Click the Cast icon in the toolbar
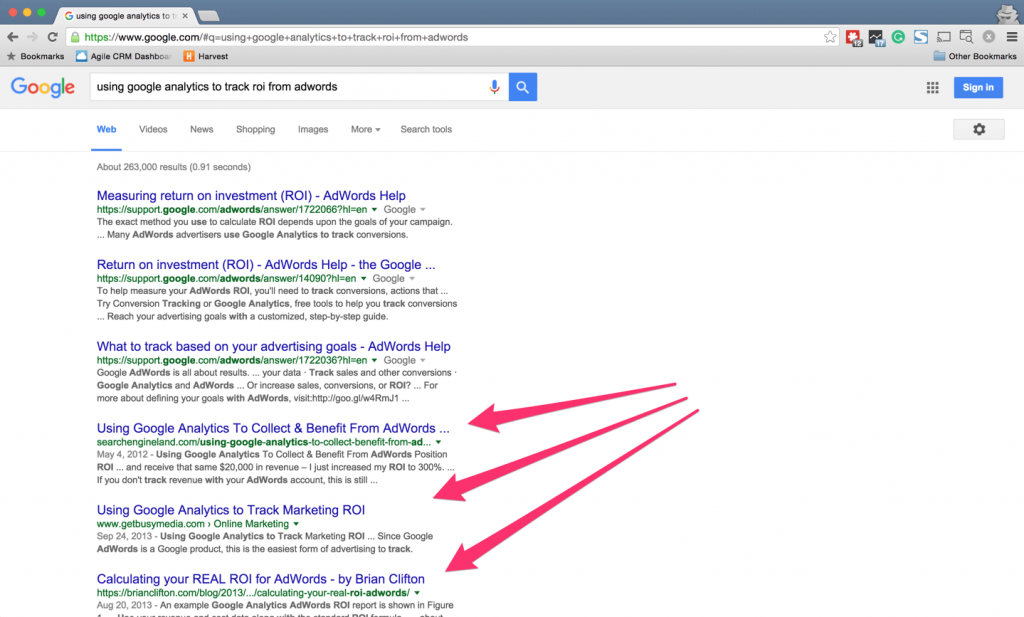This screenshot has height=617, width=1024. click(944, 37)
